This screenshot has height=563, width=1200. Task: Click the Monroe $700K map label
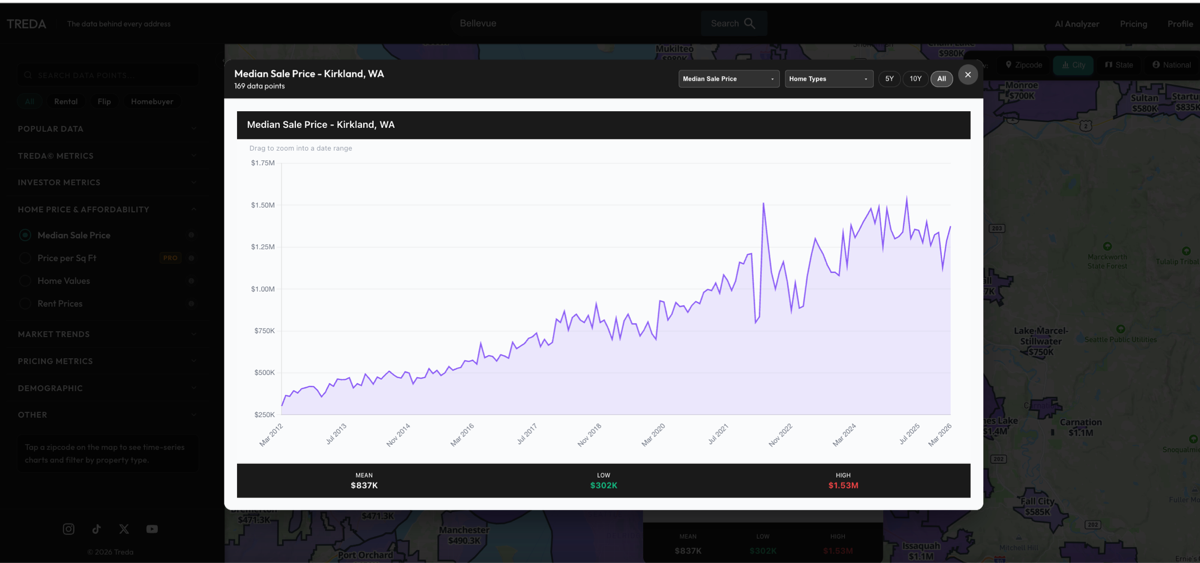point(1021,90)
